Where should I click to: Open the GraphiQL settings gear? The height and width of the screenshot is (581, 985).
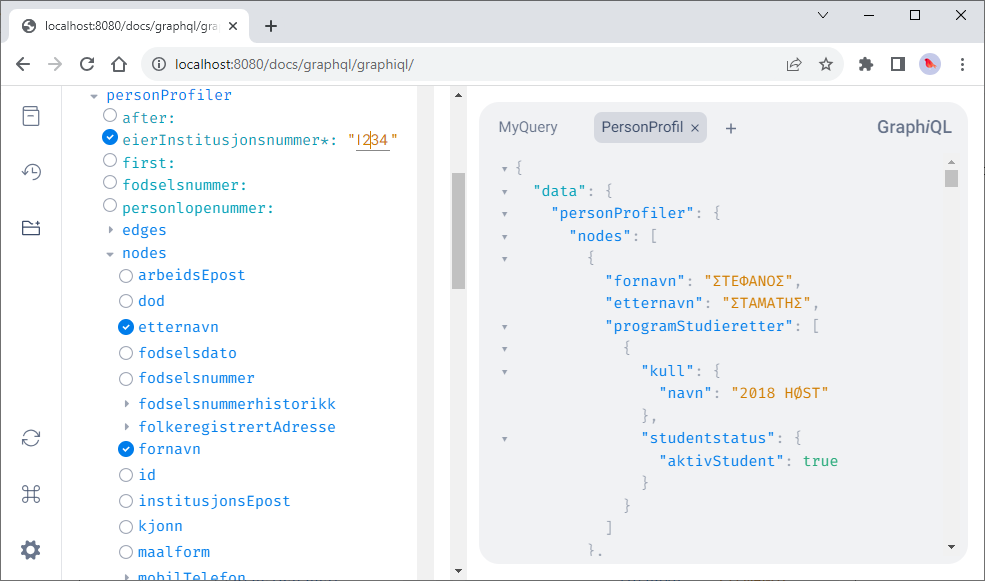pyautogui.click(x=31, y=550)
